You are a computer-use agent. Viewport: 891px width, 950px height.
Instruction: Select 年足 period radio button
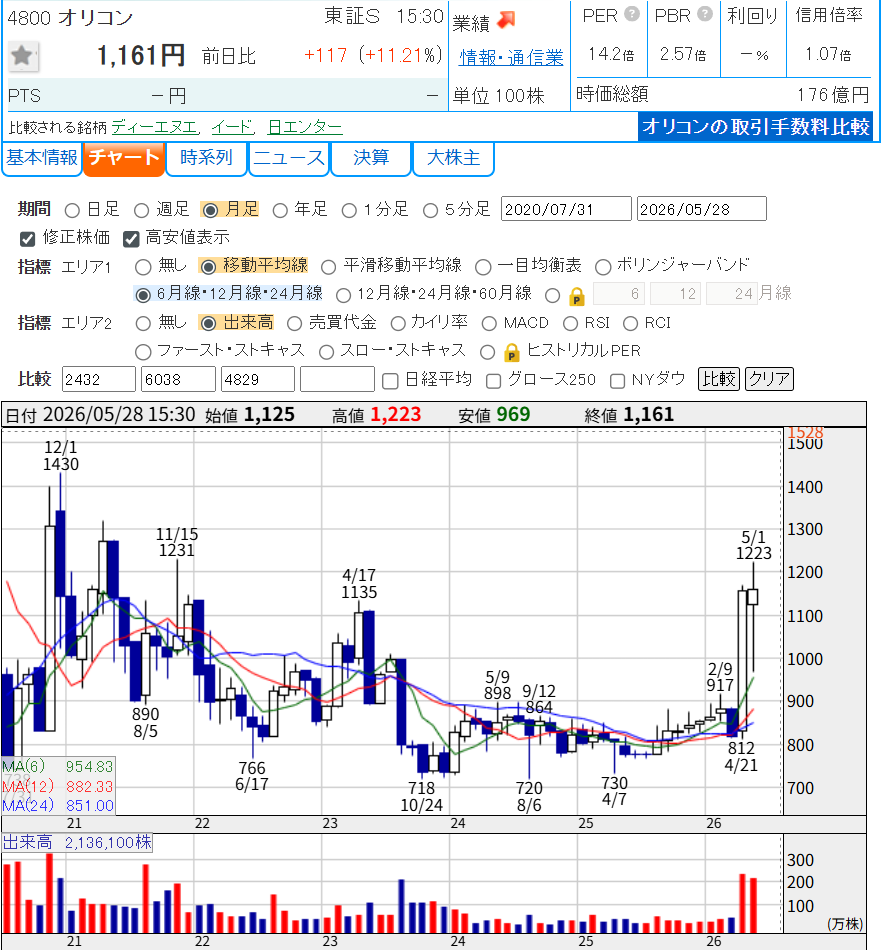280,210
